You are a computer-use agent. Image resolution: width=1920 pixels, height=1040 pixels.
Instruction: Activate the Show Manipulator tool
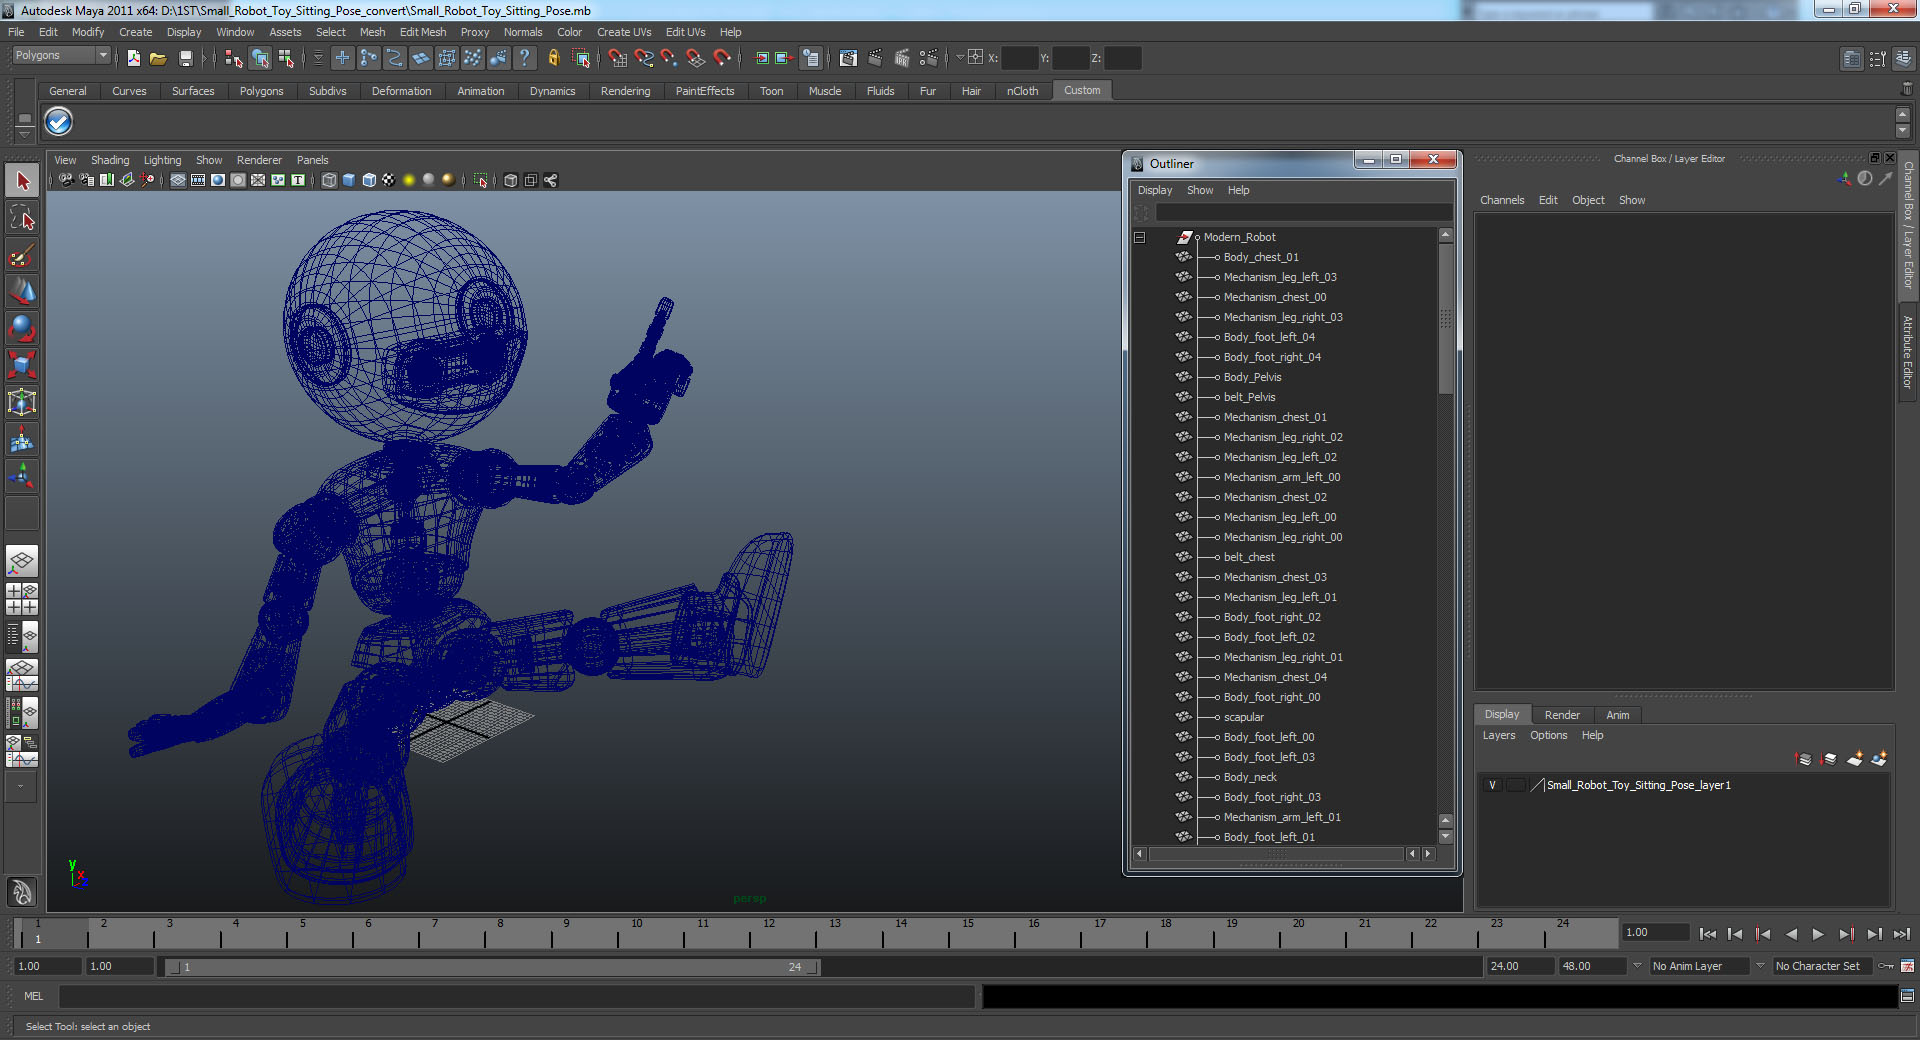[22, 477]
